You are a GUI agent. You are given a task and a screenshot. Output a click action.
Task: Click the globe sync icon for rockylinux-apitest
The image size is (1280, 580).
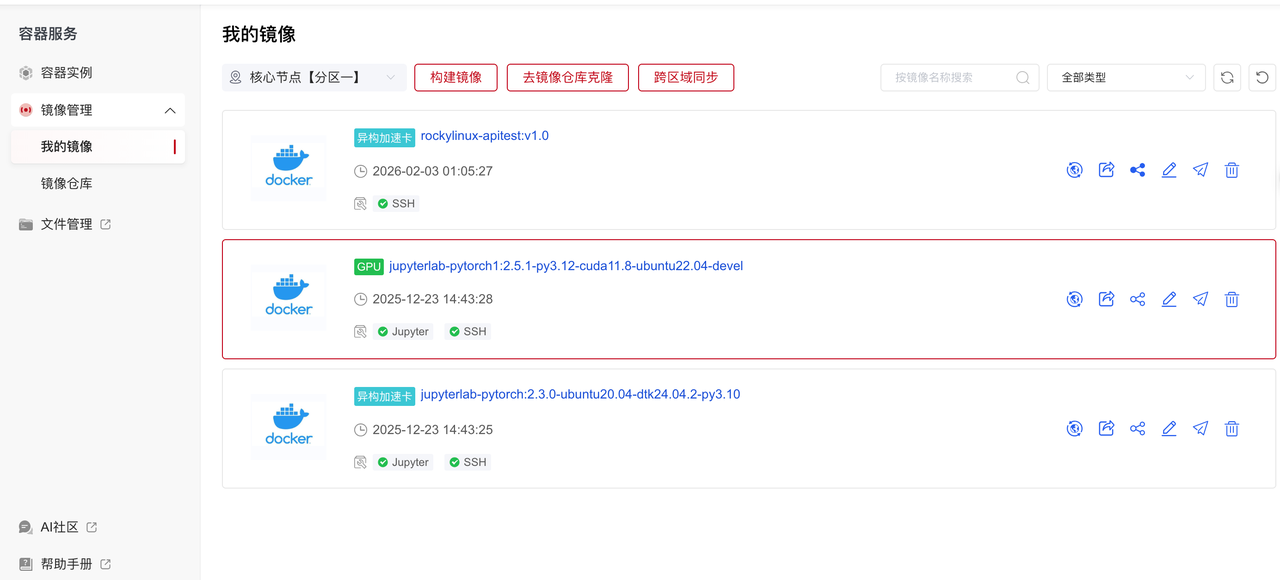tap(1074, 170)
